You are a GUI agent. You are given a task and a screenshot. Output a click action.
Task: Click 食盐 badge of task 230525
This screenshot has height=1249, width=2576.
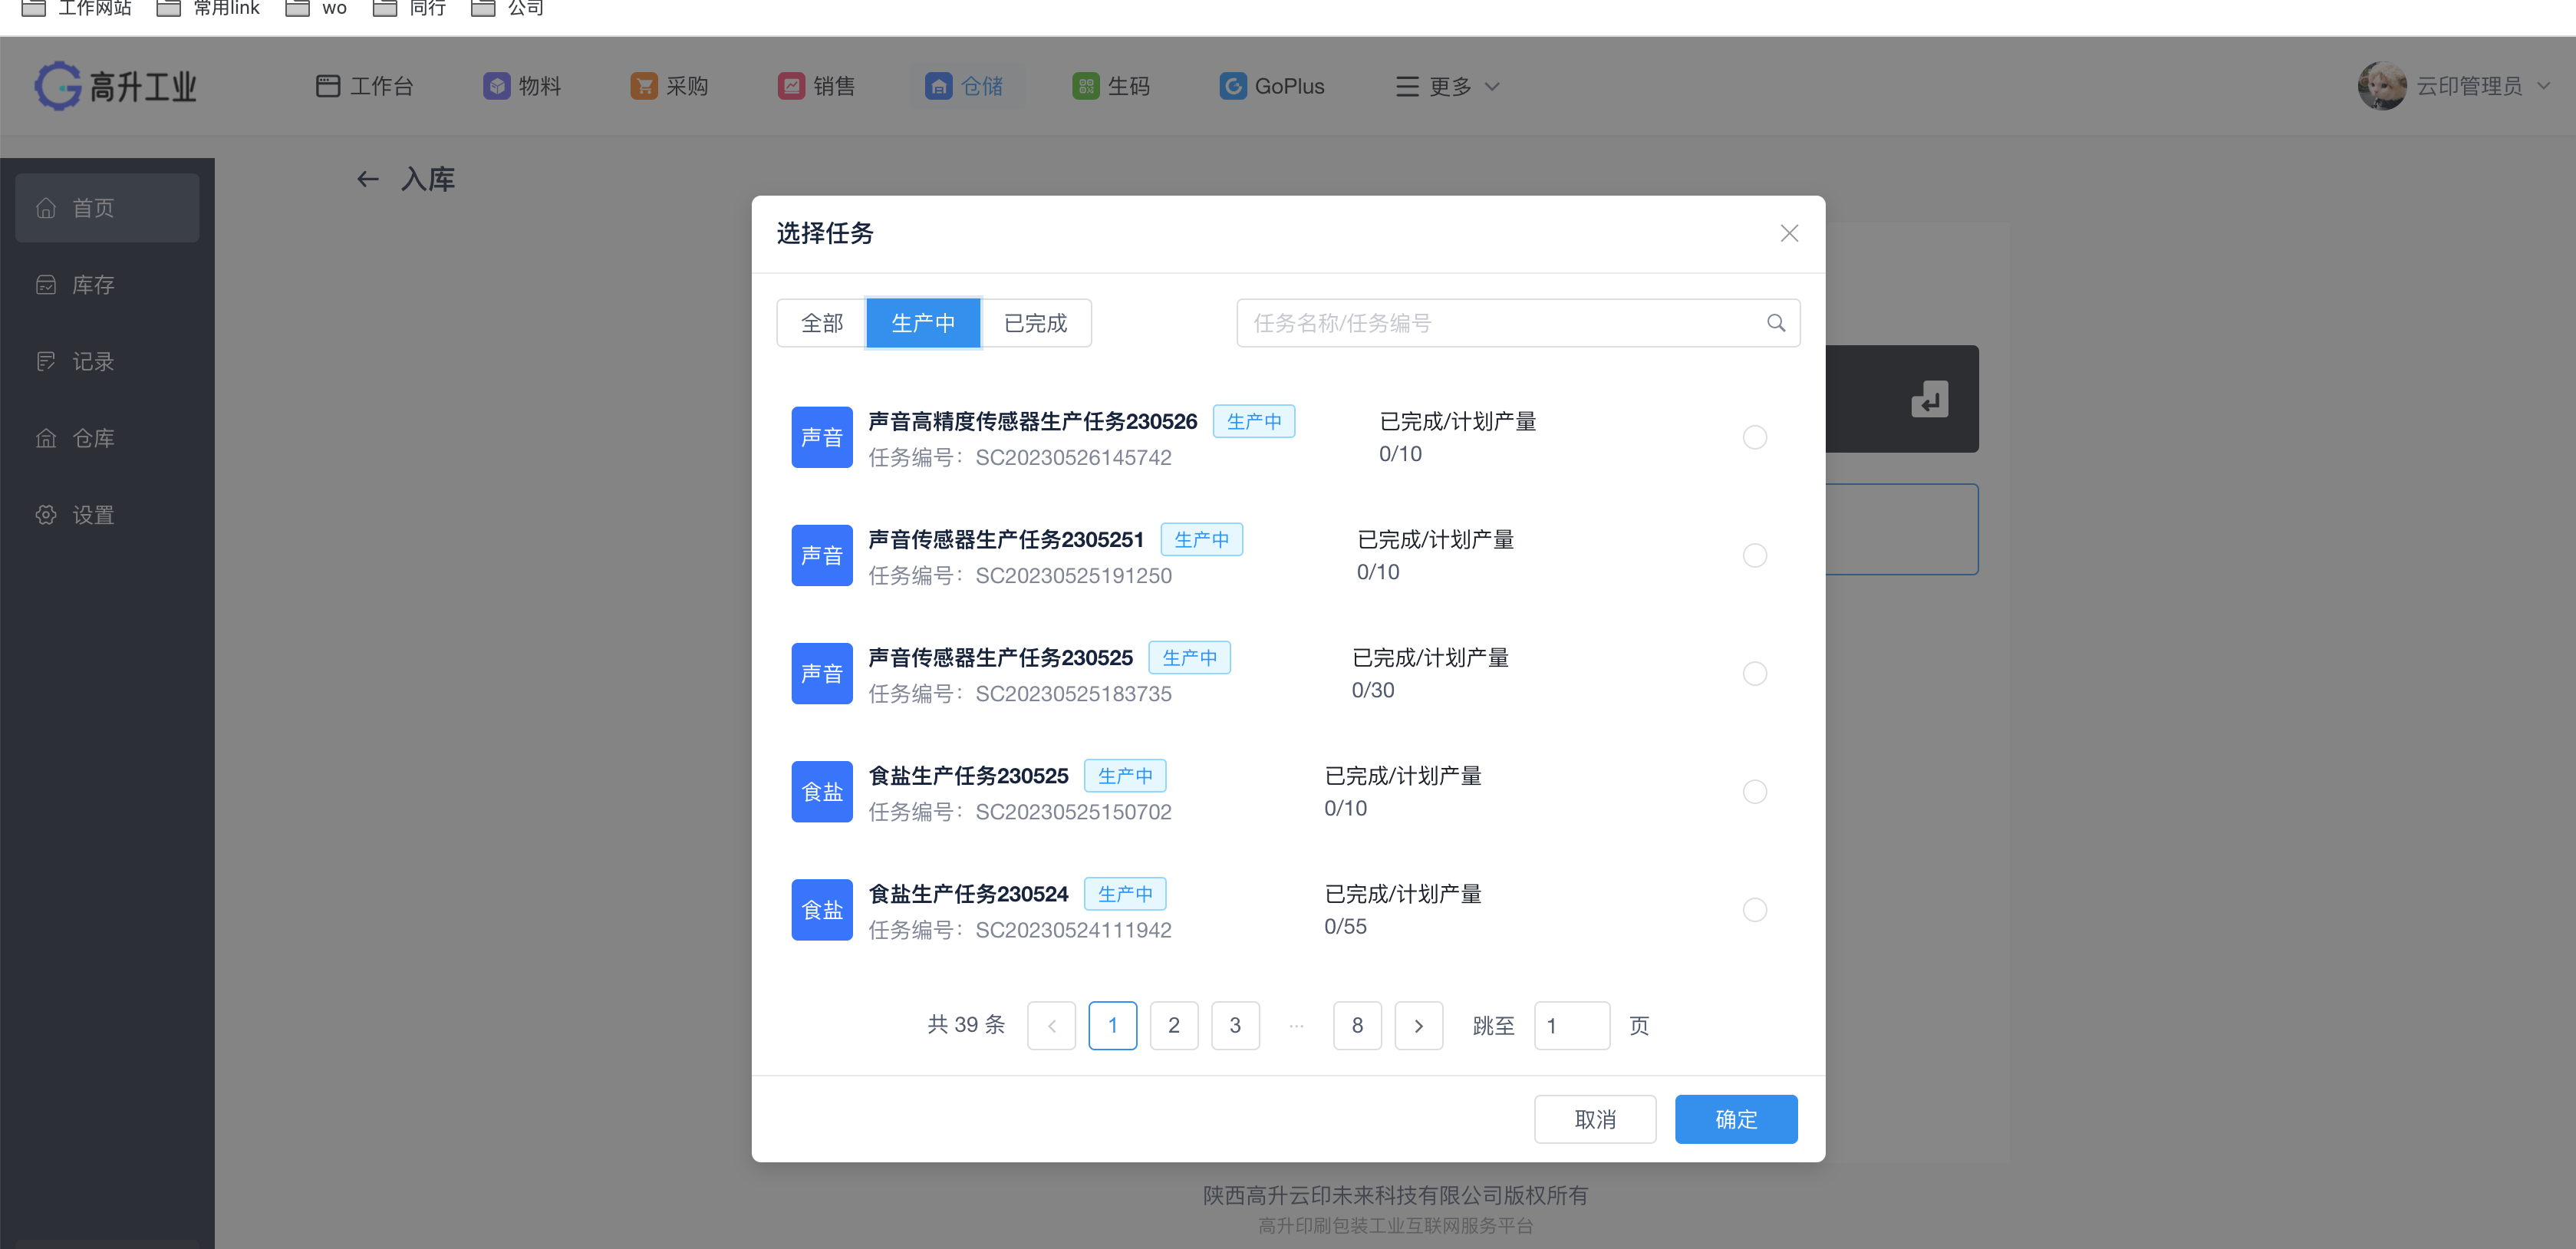822,791
